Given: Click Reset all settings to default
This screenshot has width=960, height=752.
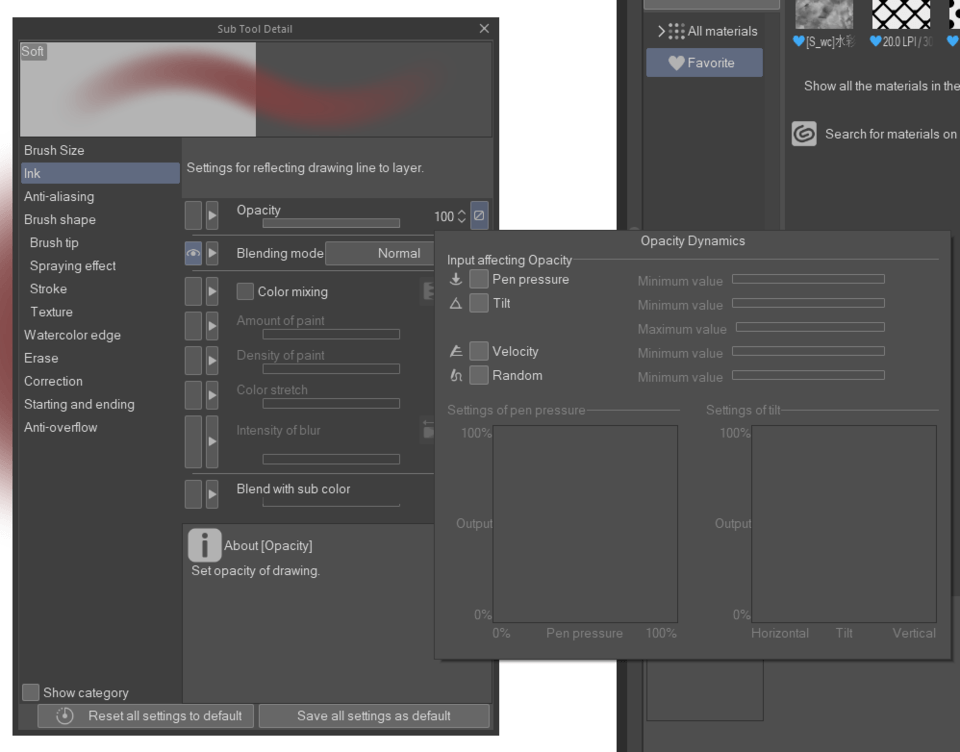Looking at the screenshot, I should (146, 716).
